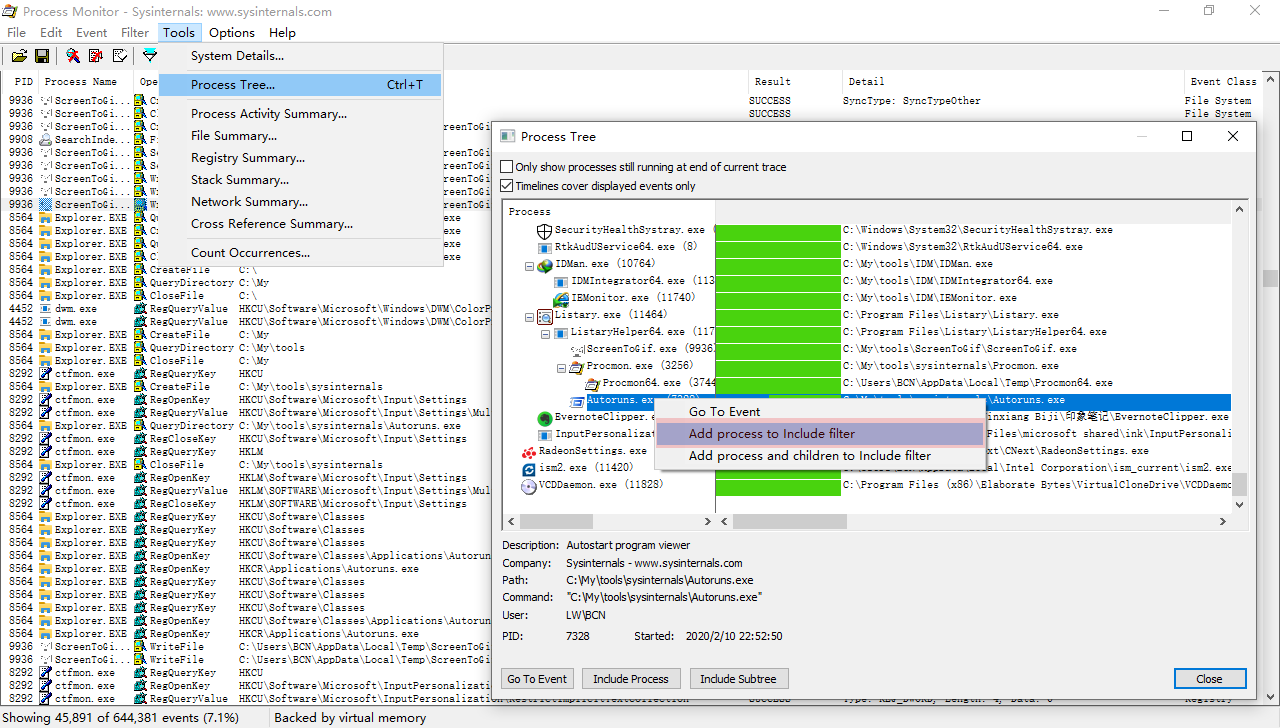Screen dimensions: 1280x728
Task: Clear the display using the toolbar icon
Action: pos(95,56)
